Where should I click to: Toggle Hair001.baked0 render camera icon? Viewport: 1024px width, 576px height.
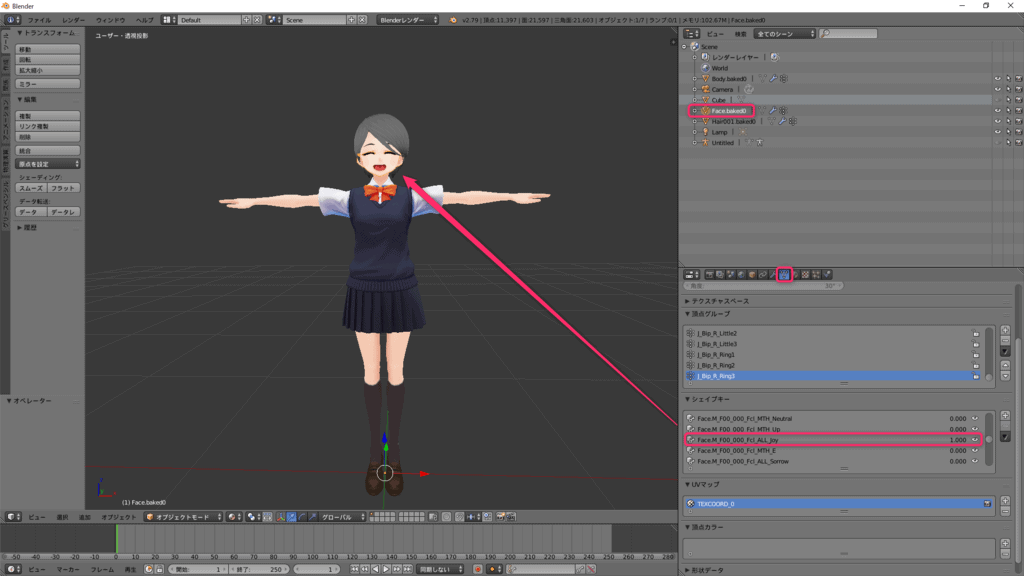click(x=1017, y=121)
